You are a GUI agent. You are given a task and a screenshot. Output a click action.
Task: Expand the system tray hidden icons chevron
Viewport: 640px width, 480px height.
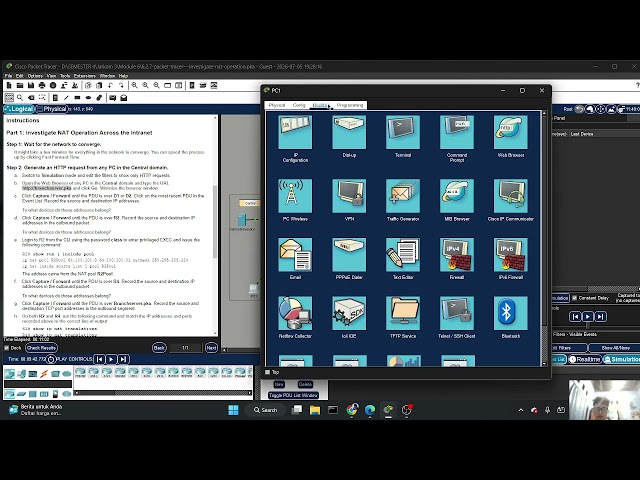click(x=521, y=410)
